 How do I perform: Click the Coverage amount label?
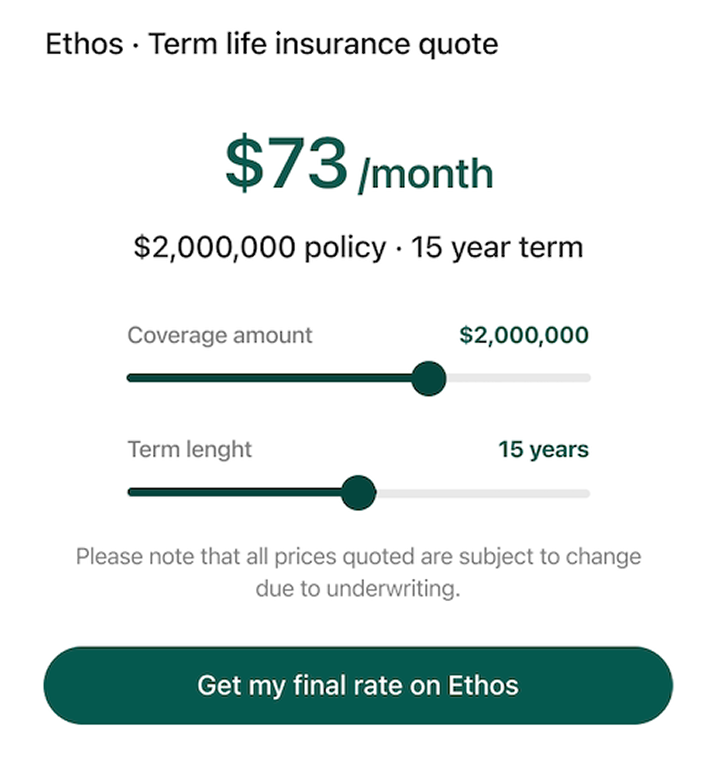pos(219,335)
